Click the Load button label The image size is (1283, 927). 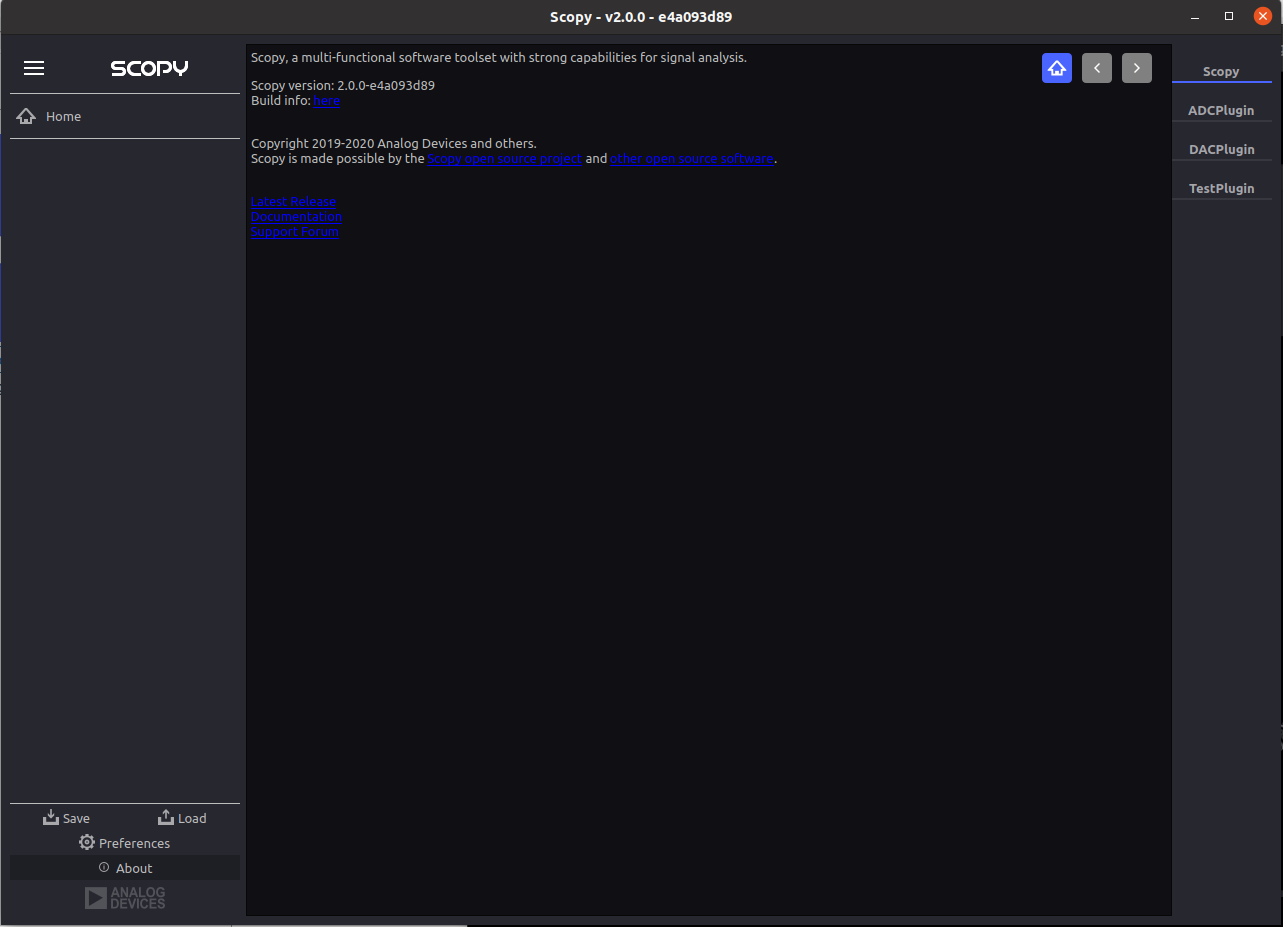(192, 818)
